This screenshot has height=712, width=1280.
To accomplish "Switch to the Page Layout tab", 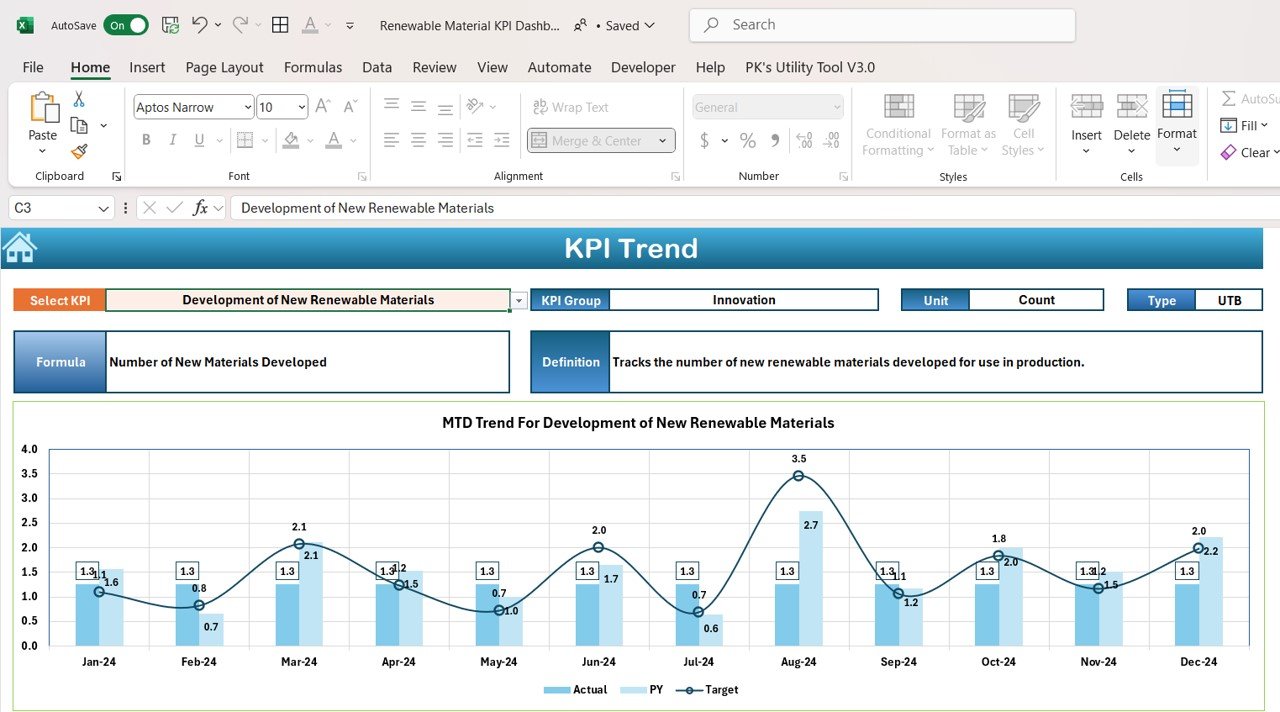I will tap(224, 67).
